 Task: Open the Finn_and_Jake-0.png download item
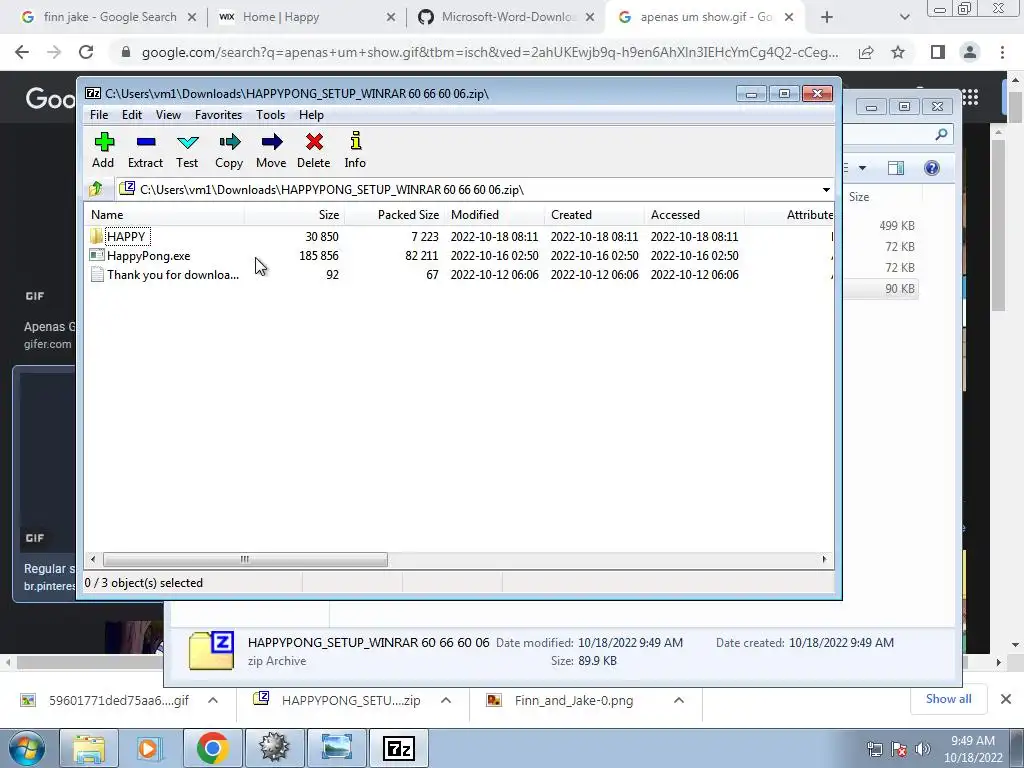(560, 700)
